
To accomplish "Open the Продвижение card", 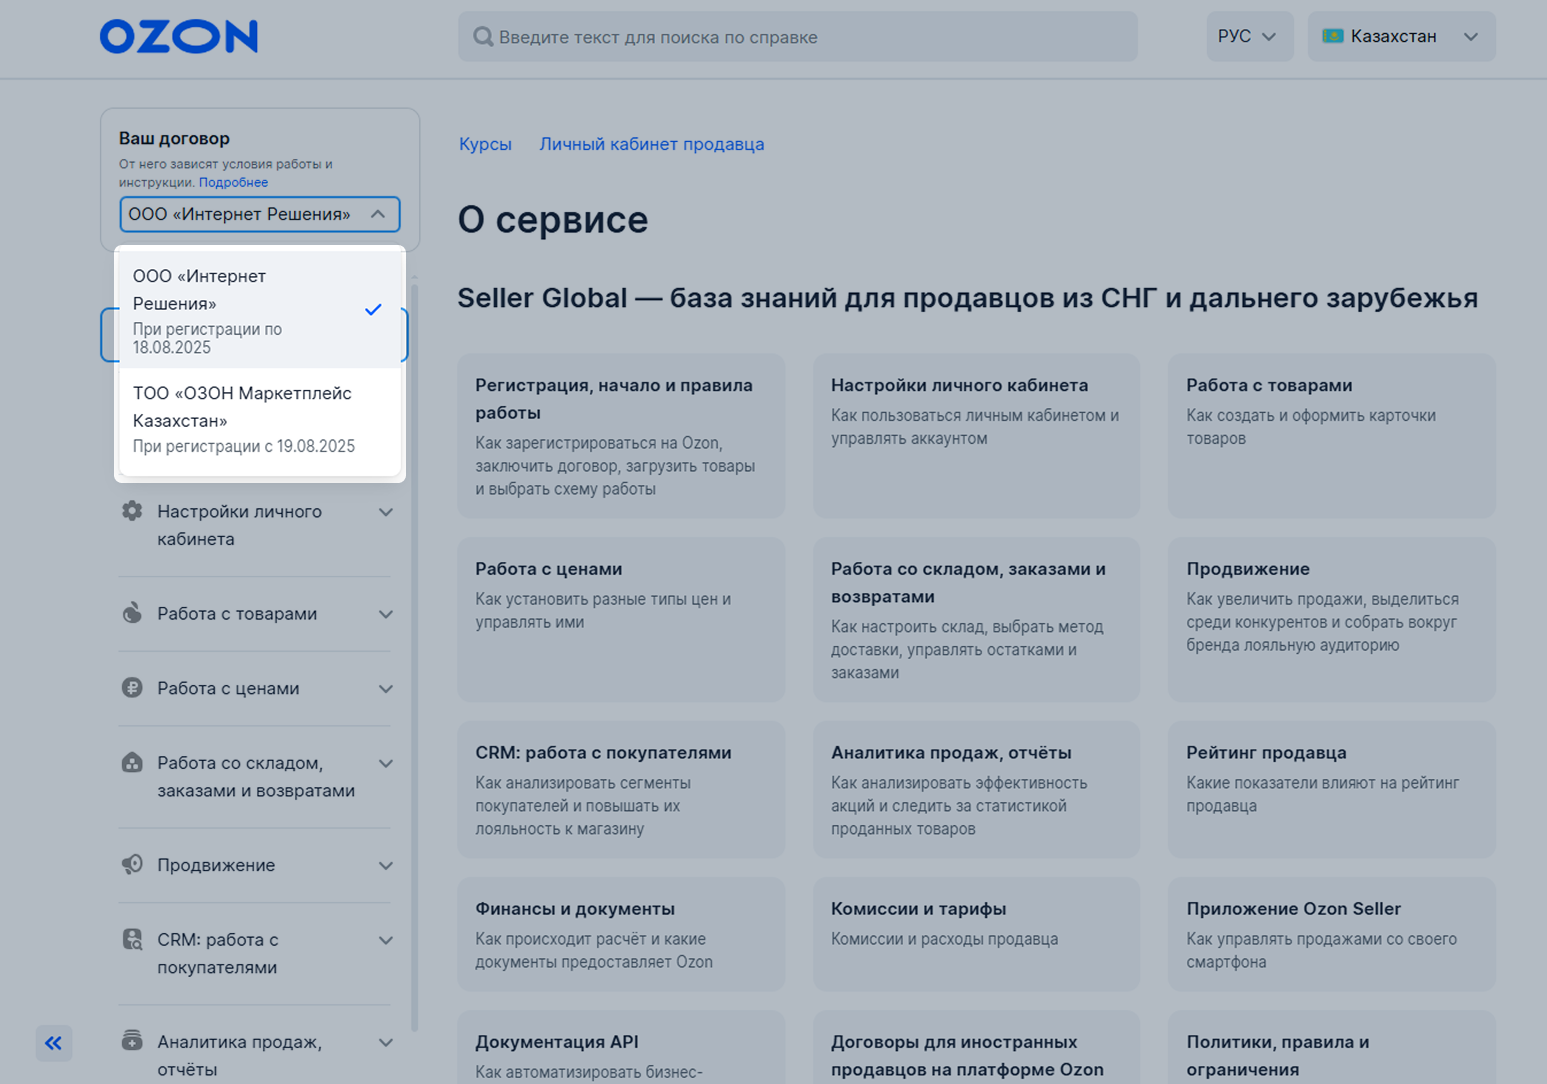I will 1332,619.
